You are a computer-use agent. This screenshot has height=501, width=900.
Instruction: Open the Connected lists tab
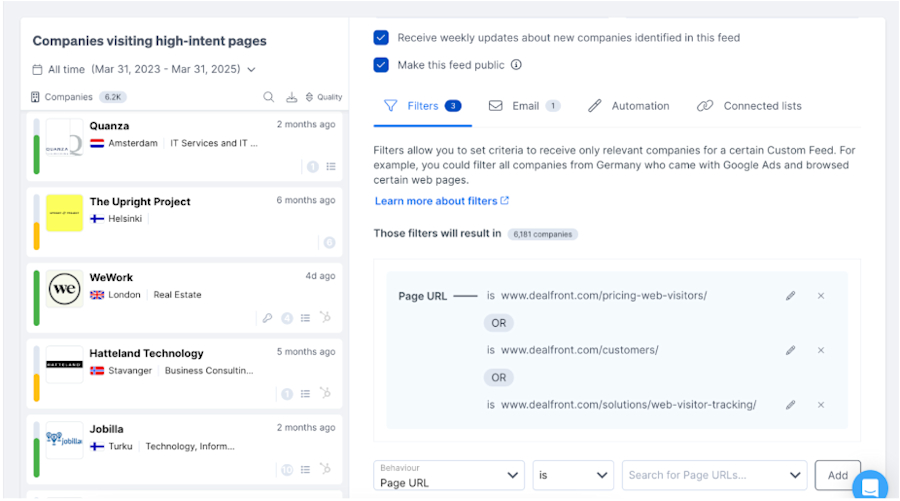[x=749, y=106]
